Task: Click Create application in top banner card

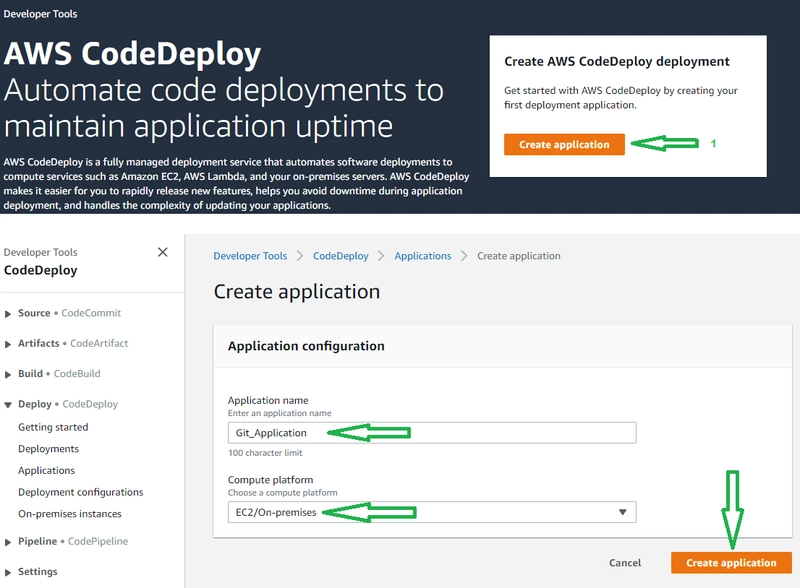Action: click(x=564, y=145)
